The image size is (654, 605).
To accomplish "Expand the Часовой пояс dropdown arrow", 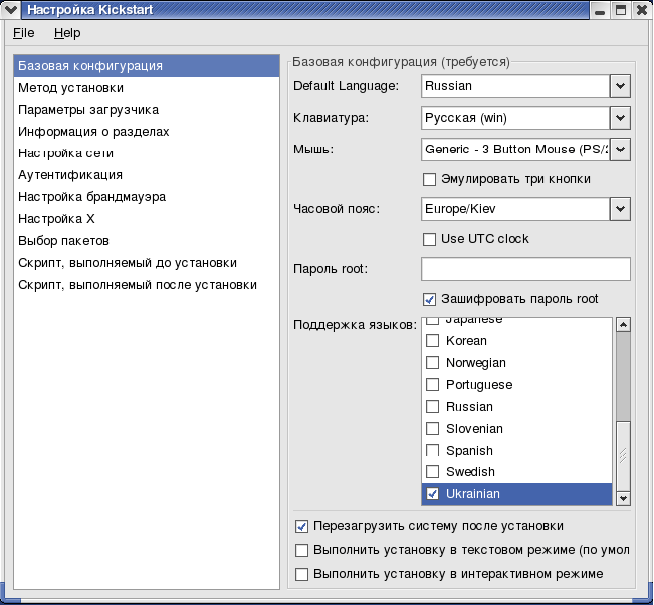I will click(620, 209).
